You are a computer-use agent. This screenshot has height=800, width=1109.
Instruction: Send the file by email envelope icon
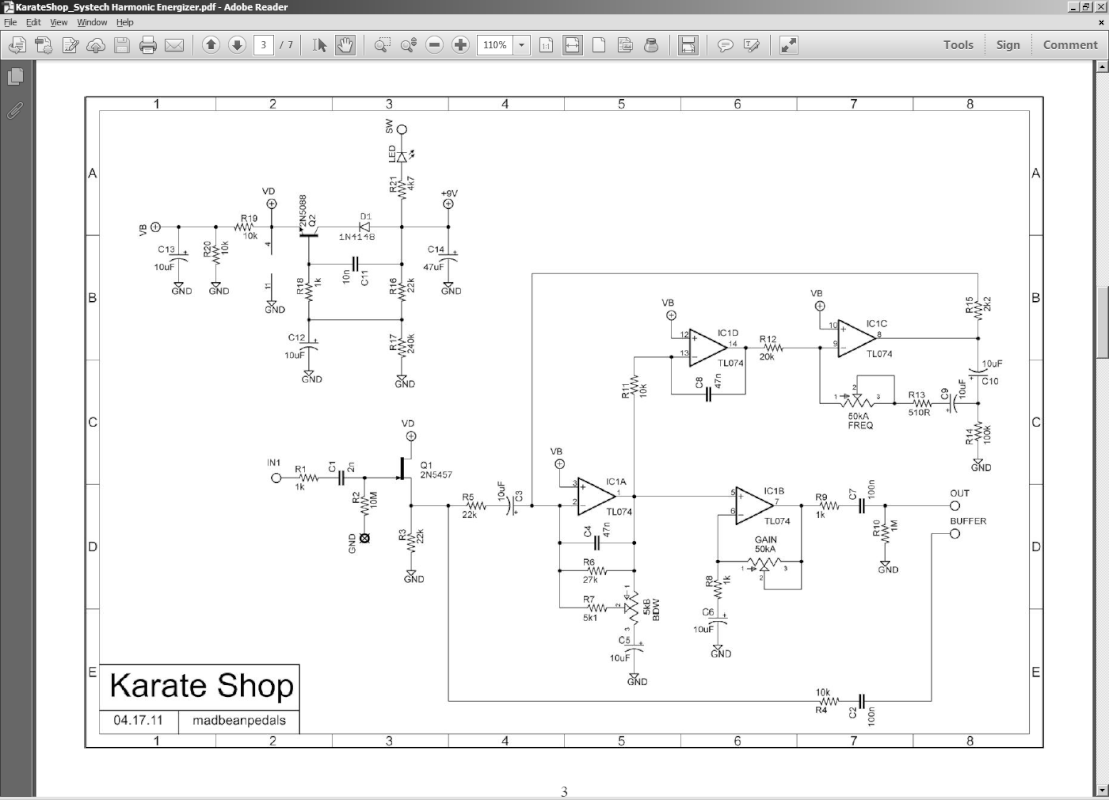[x=174, y=45]
